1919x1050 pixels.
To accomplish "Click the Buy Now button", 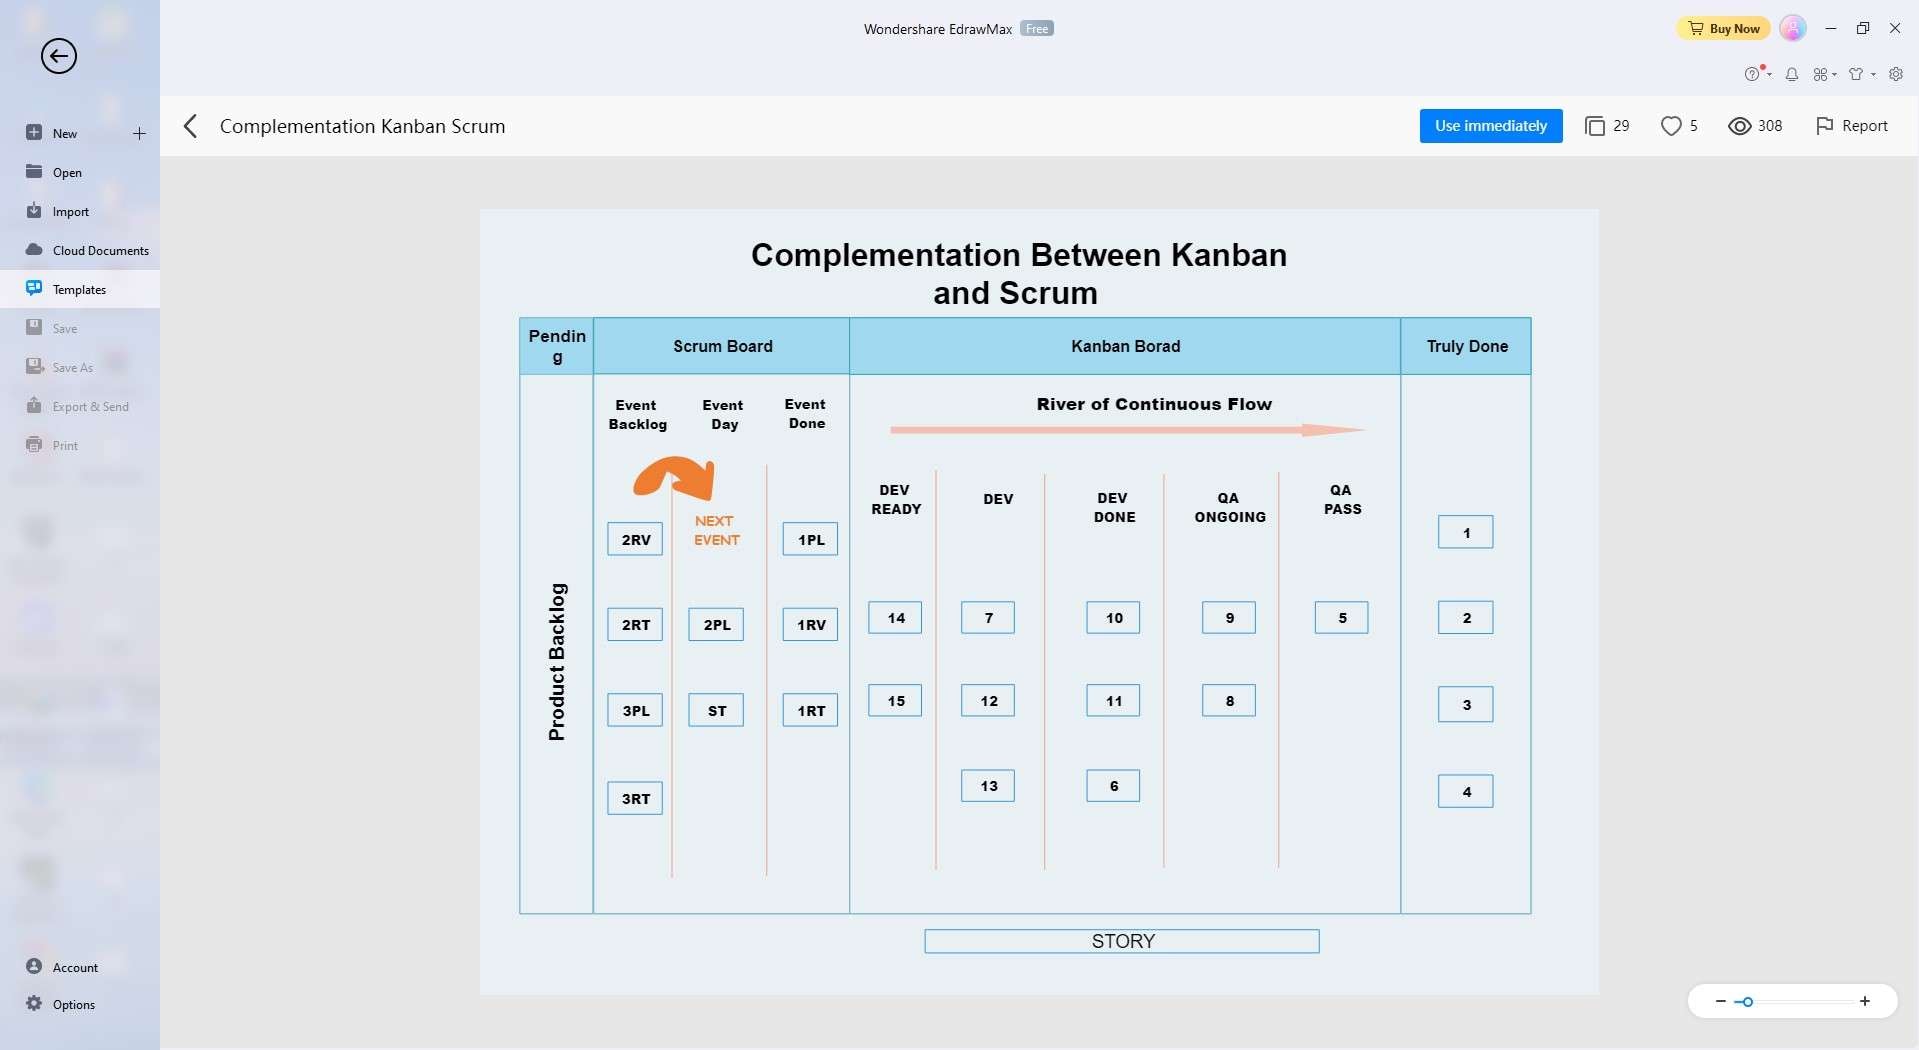I will click(x=1723, y=28).
